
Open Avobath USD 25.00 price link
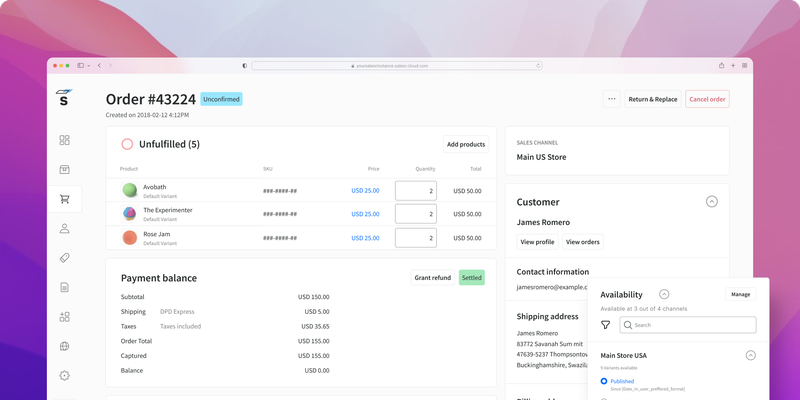(x=365, y=190)
